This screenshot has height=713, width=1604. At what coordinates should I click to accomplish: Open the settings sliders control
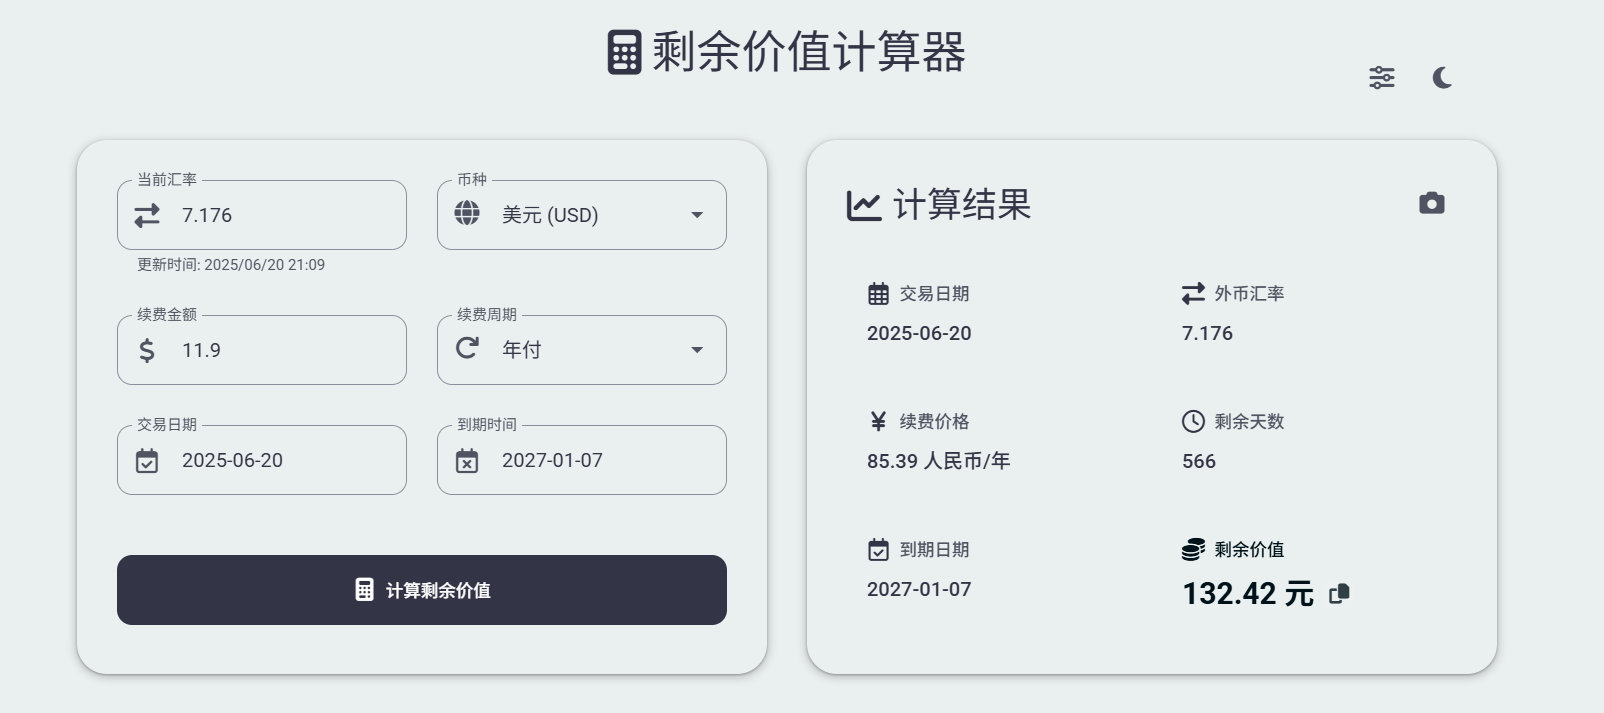[1382, 77]
